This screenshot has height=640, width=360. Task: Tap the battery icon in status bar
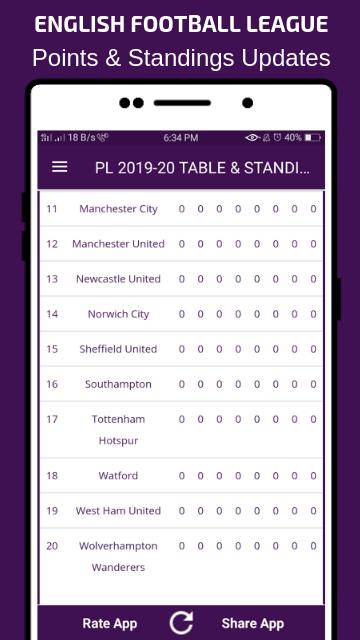(x=312, y=138)
